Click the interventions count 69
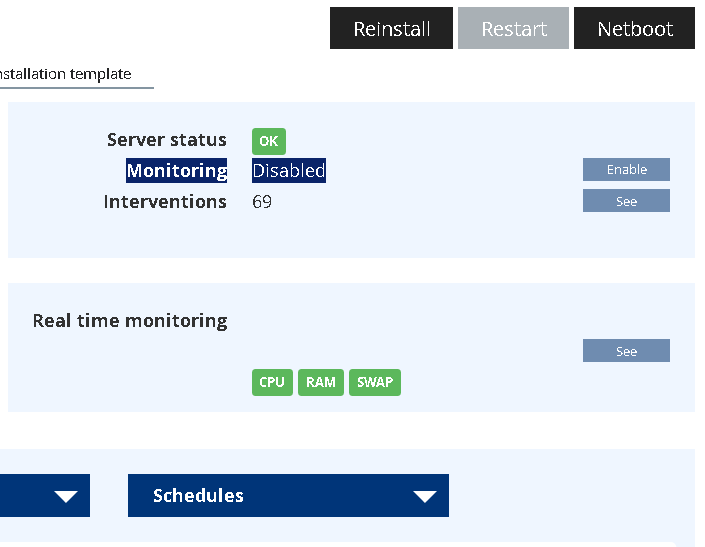 point(262,202)
